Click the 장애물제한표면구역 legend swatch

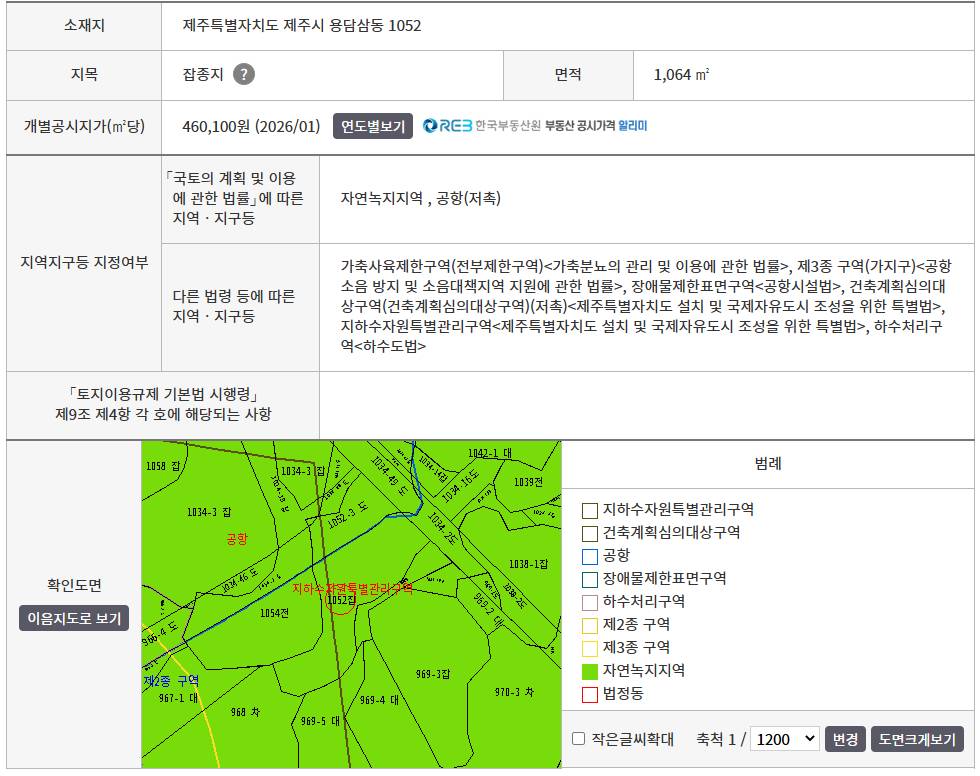pyautogui.click(x=590, y=579)
